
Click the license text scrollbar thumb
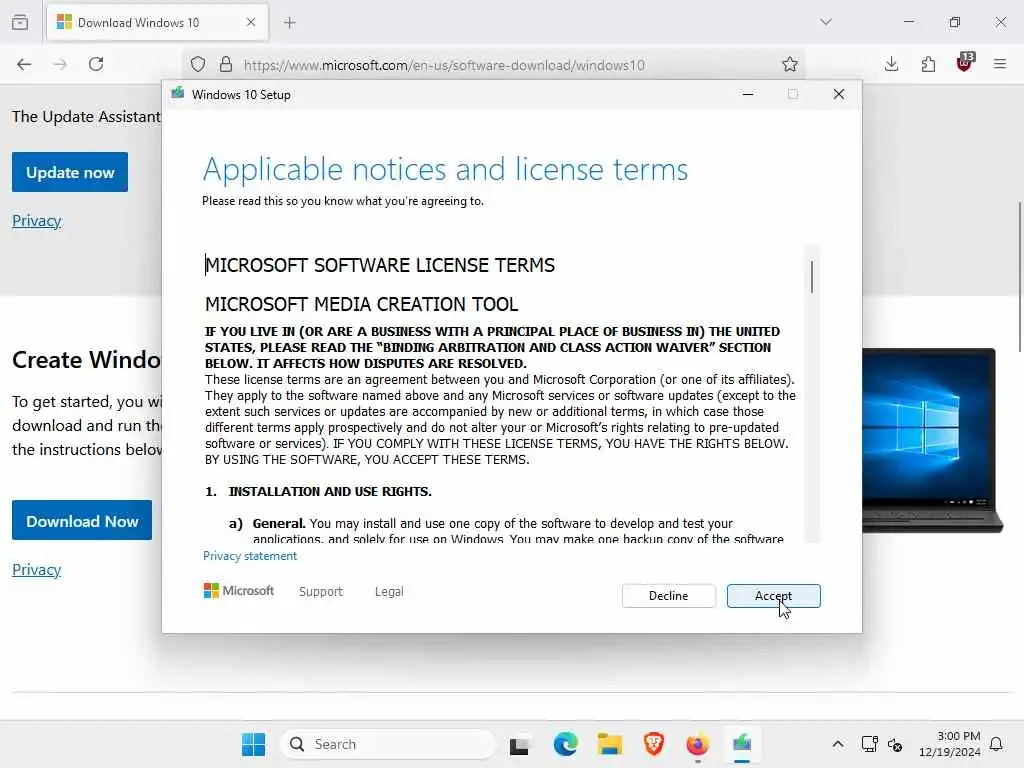(x=812, y=277)
